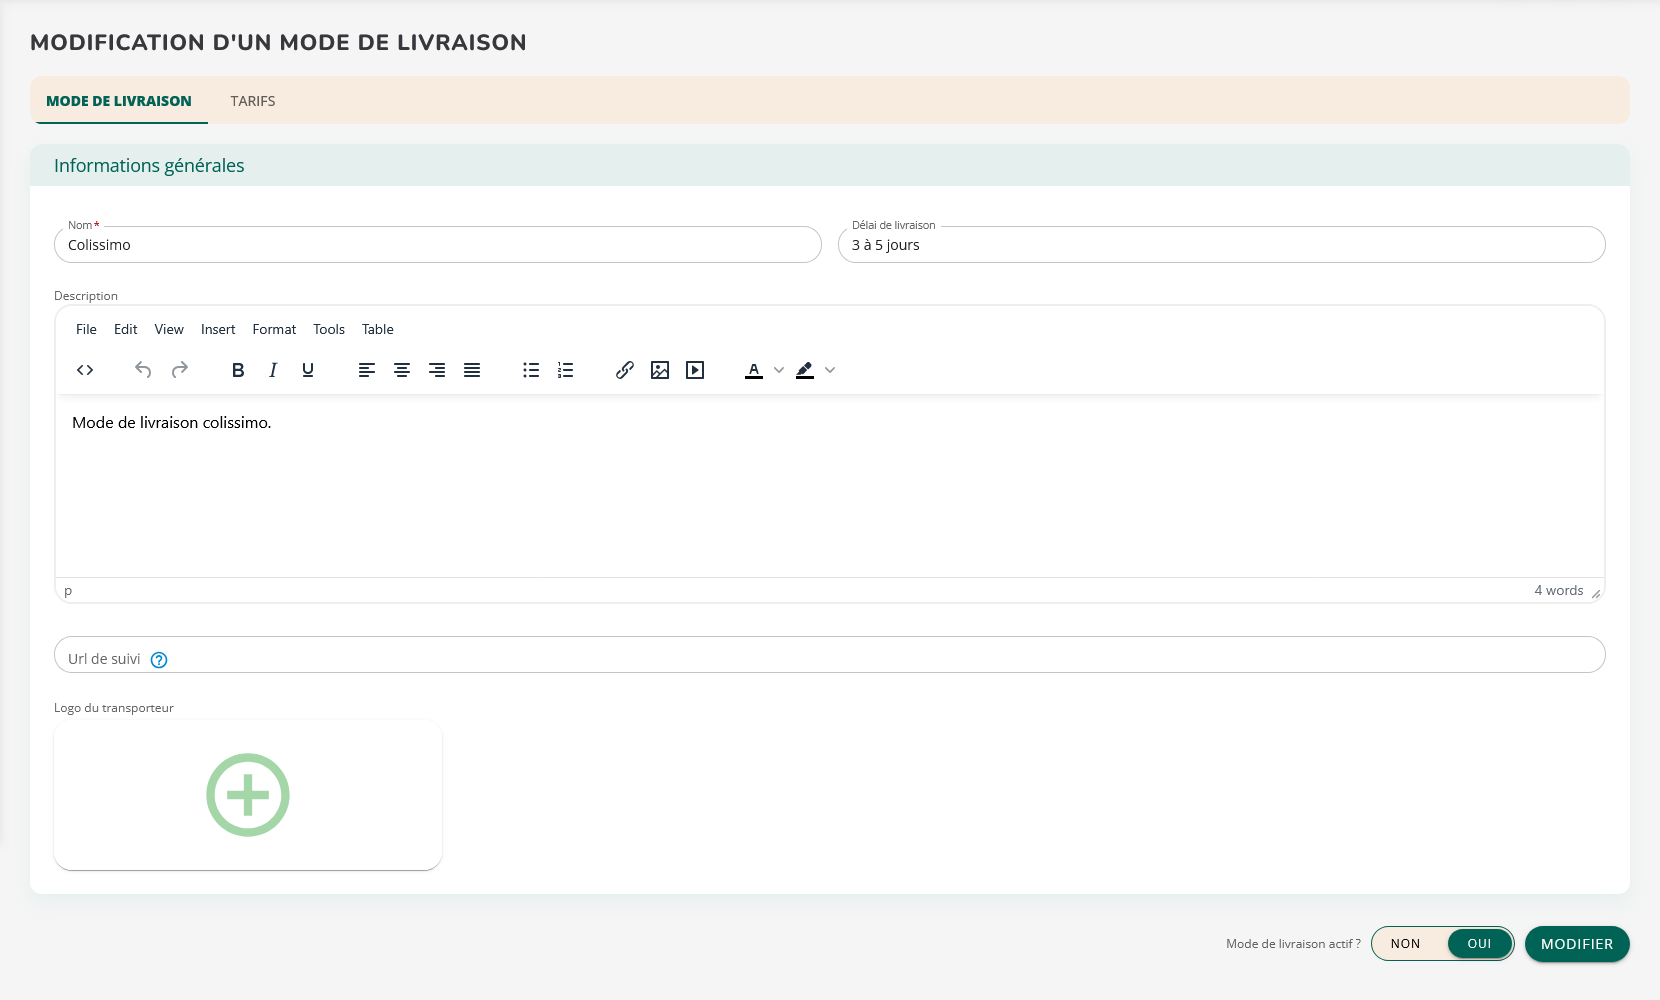Open the source code view icon
The width and height of the screenshot is (1660, 1000).
coord(85,370)
